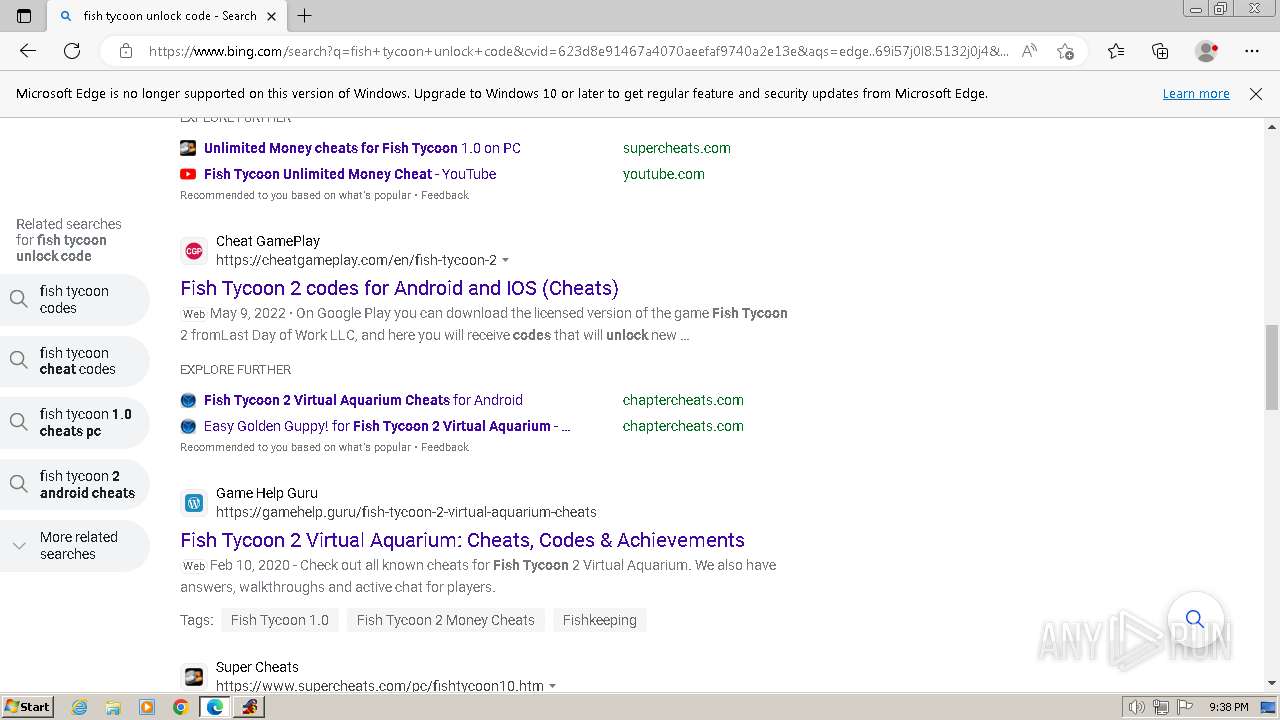
Task: Click the Start button
Action: [x=28, y=707]
